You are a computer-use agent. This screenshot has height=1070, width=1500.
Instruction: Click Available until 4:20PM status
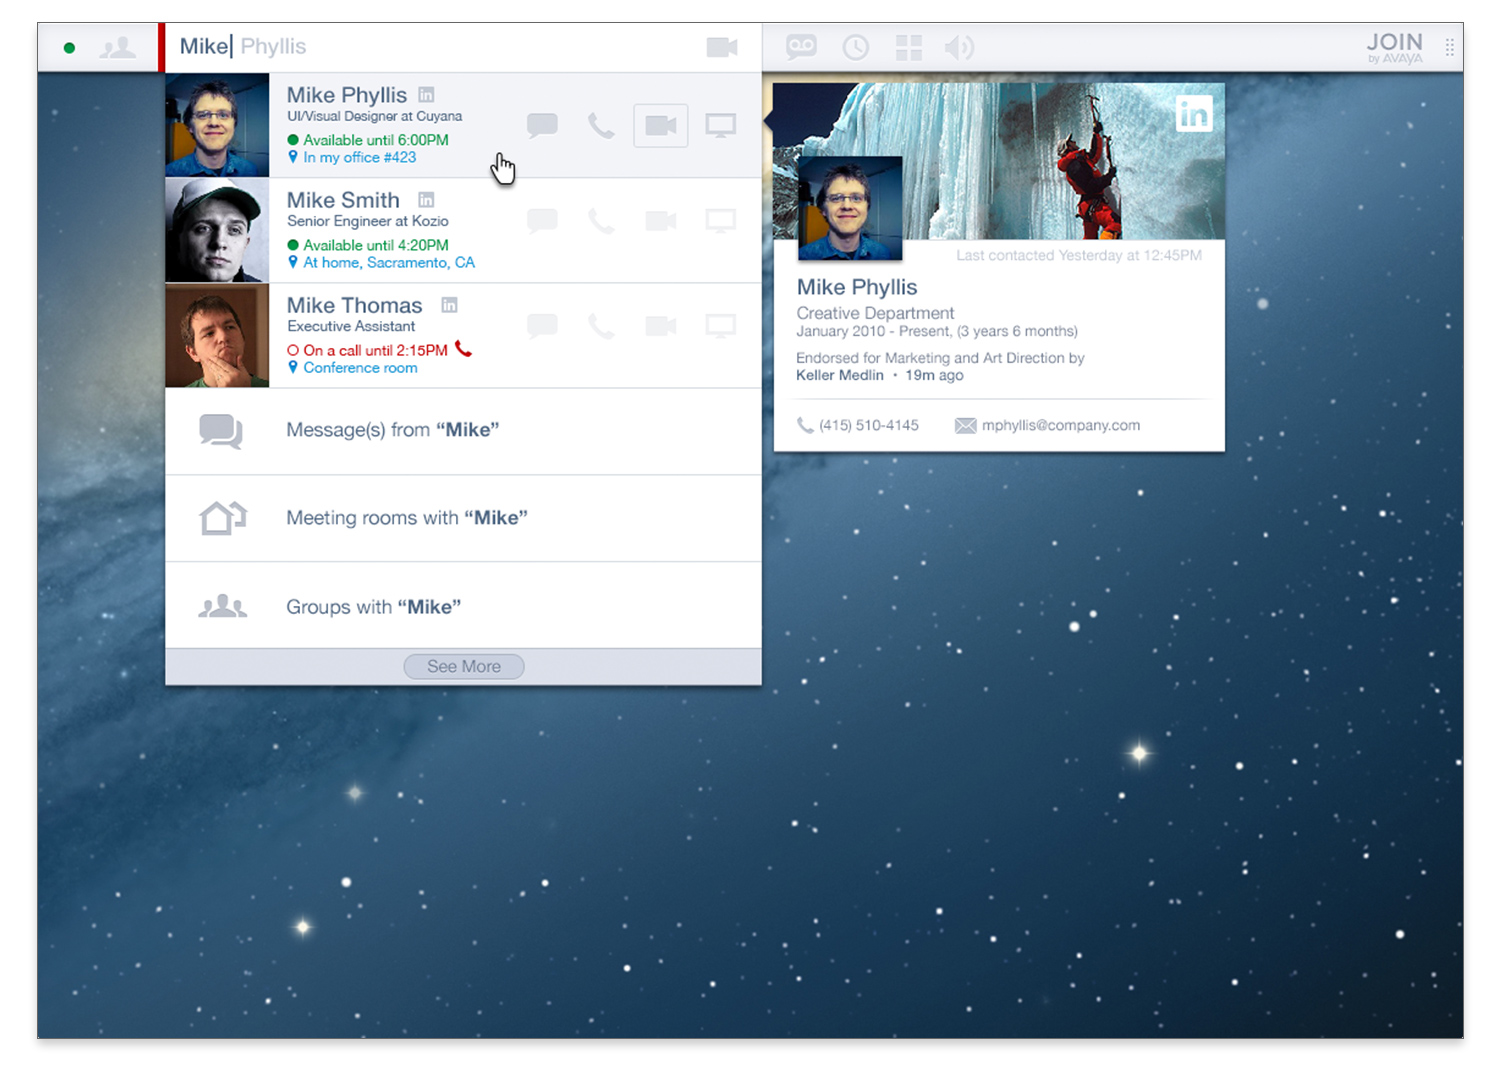pyautogui.click(x=368, y=245)
